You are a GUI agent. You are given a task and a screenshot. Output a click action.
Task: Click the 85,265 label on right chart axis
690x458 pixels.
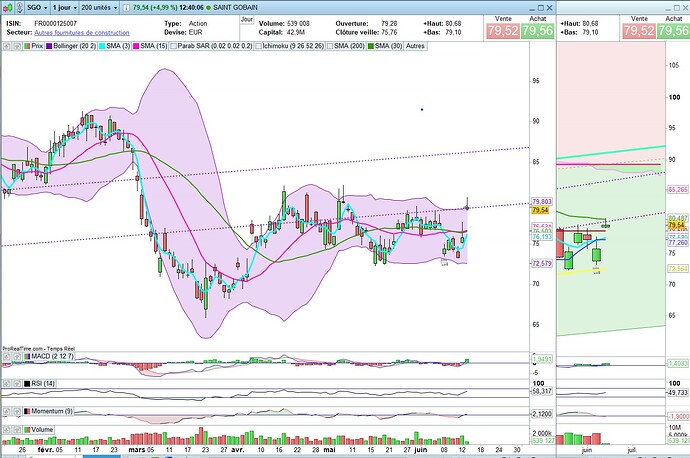click(x=678, y=190)
